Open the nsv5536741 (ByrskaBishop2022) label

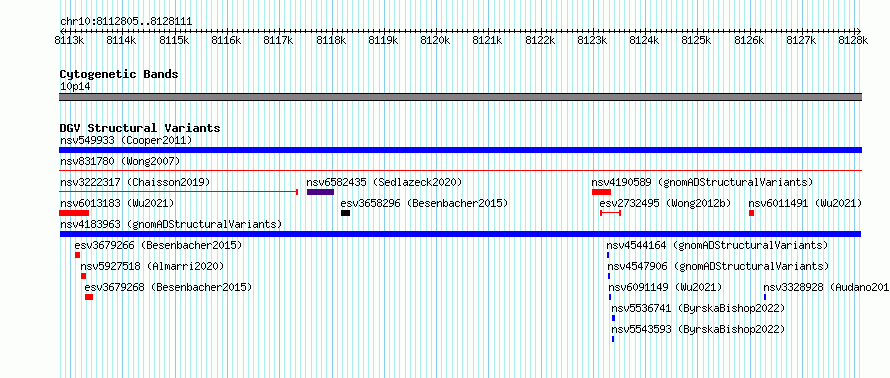click(x=698, y=308)
